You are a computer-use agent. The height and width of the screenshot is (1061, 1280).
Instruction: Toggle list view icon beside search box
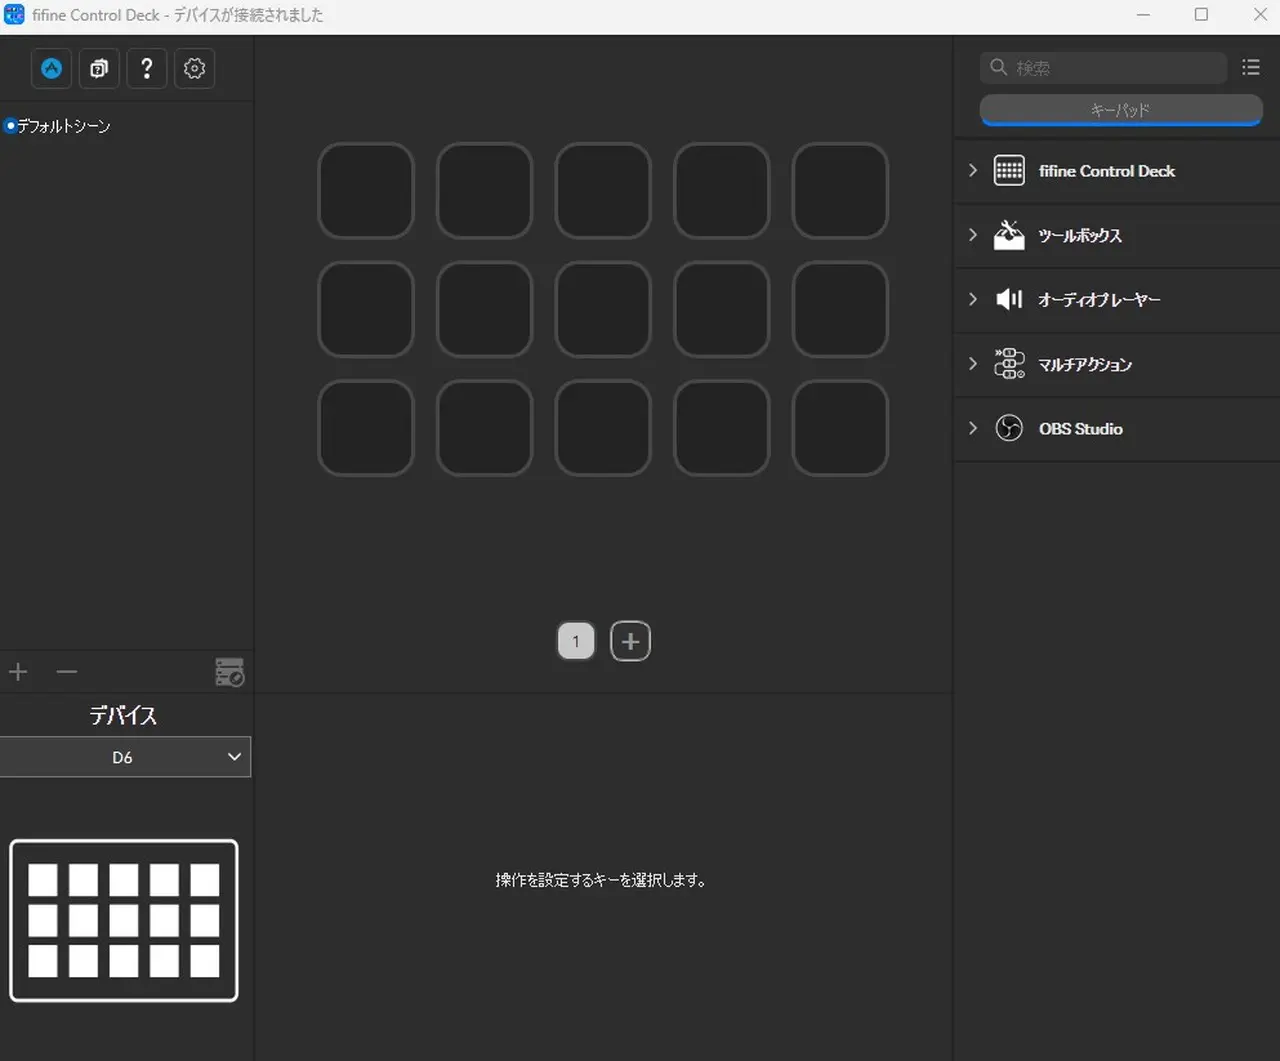tap(1250, 67)
